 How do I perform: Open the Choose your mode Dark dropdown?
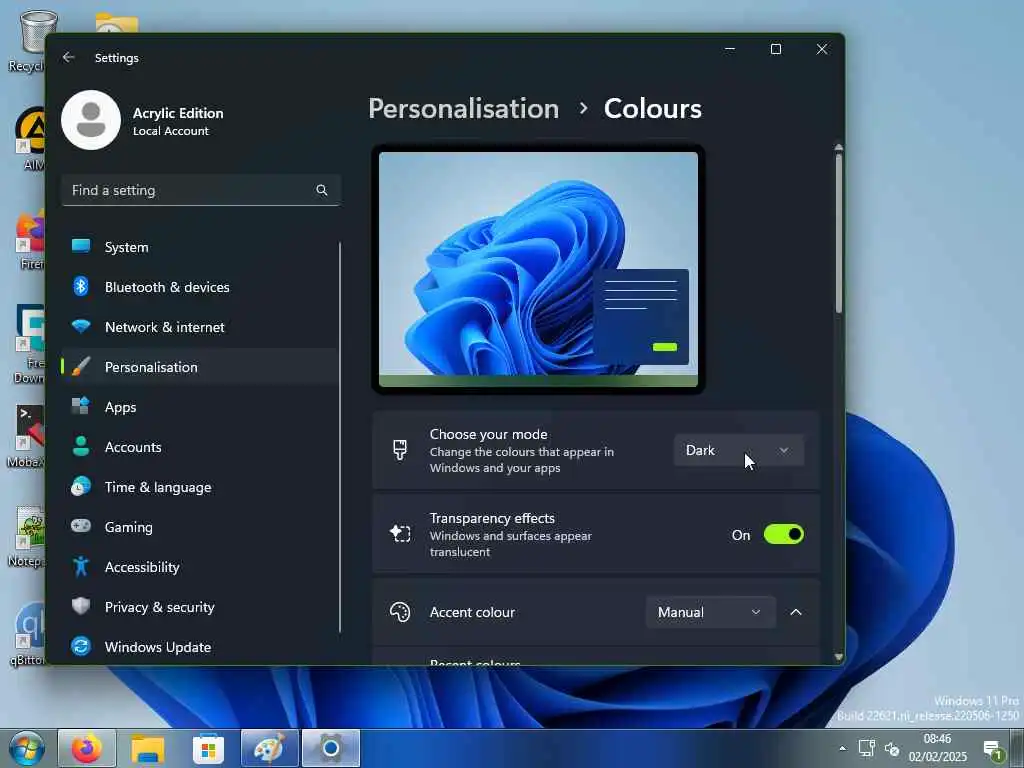(x=739, y=450)
